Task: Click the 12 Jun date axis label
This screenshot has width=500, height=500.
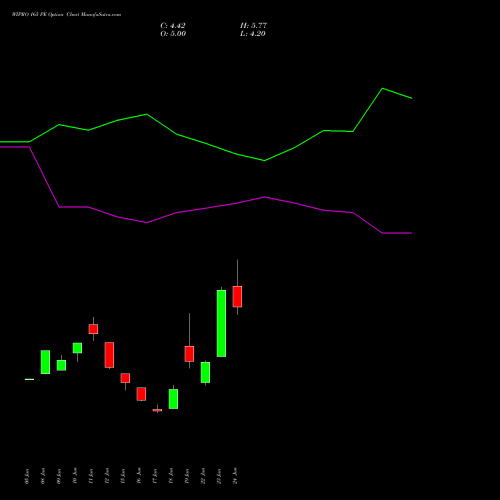Action: pyautogui.click(x=107, y=476)
